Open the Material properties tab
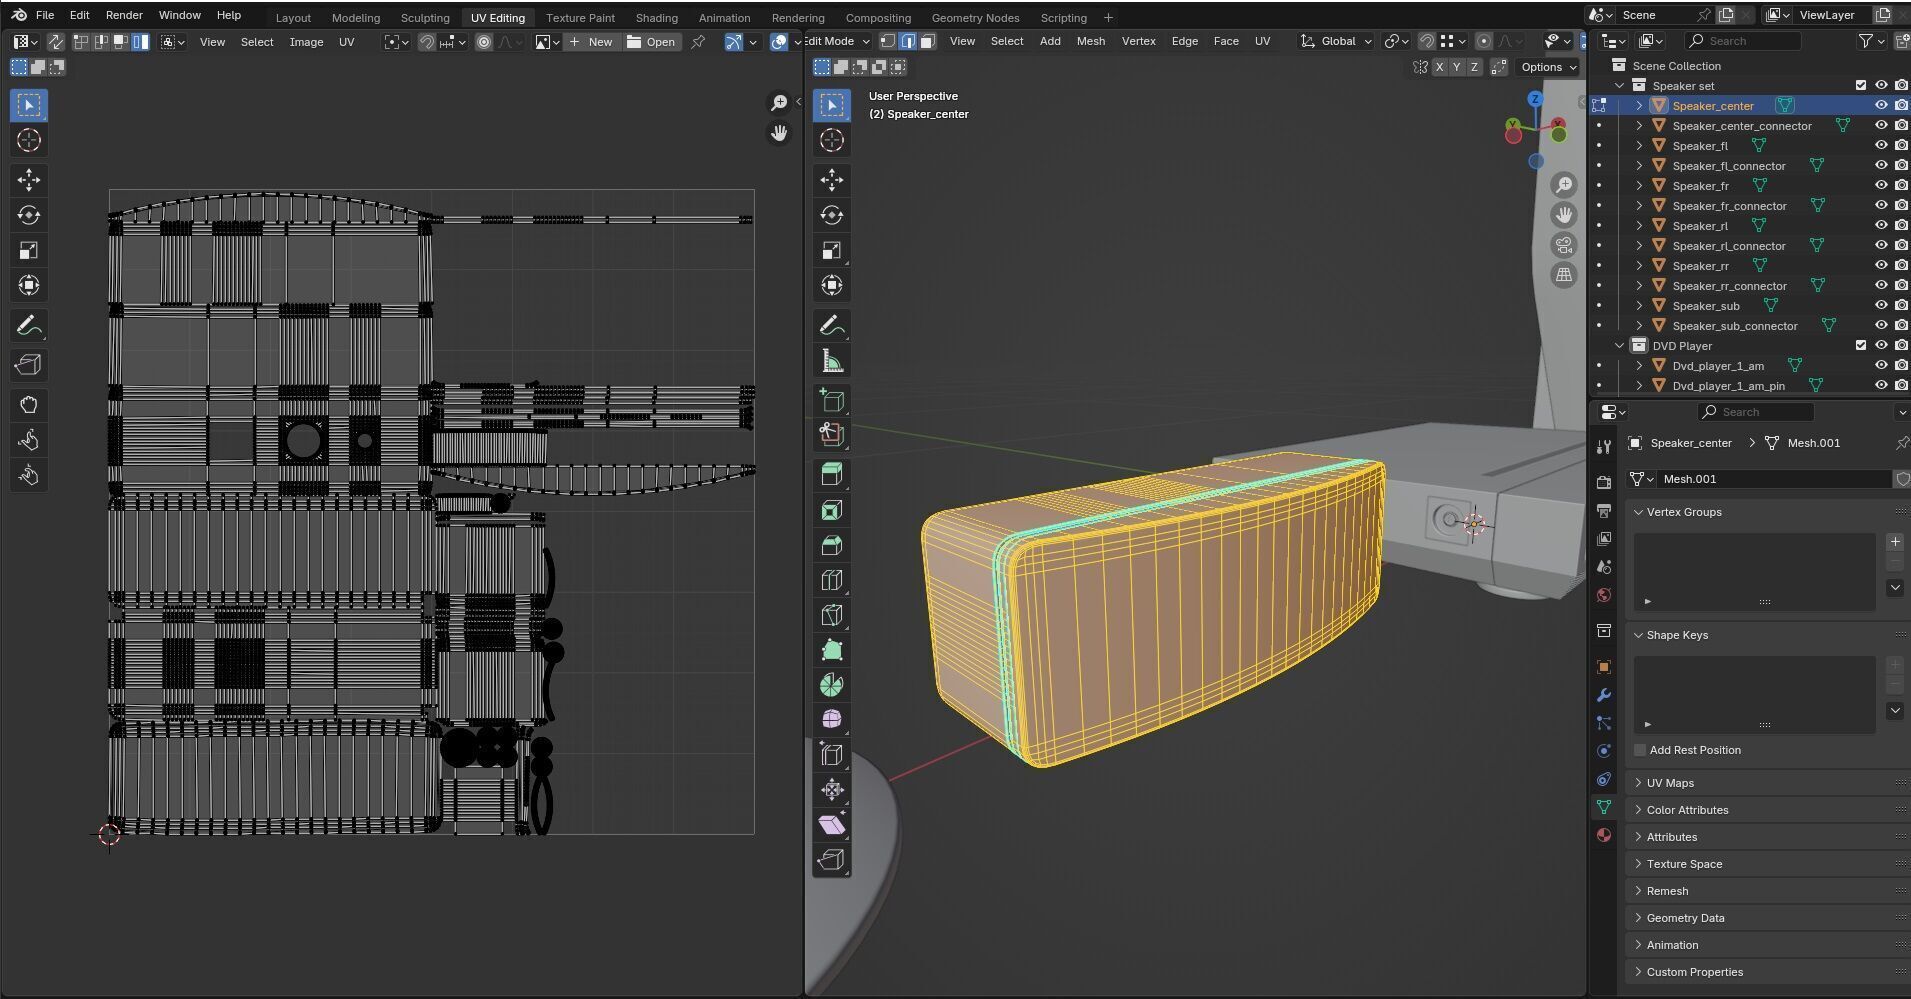The height and width of the screenshot is (999, 1911). tap(1604, 835)
